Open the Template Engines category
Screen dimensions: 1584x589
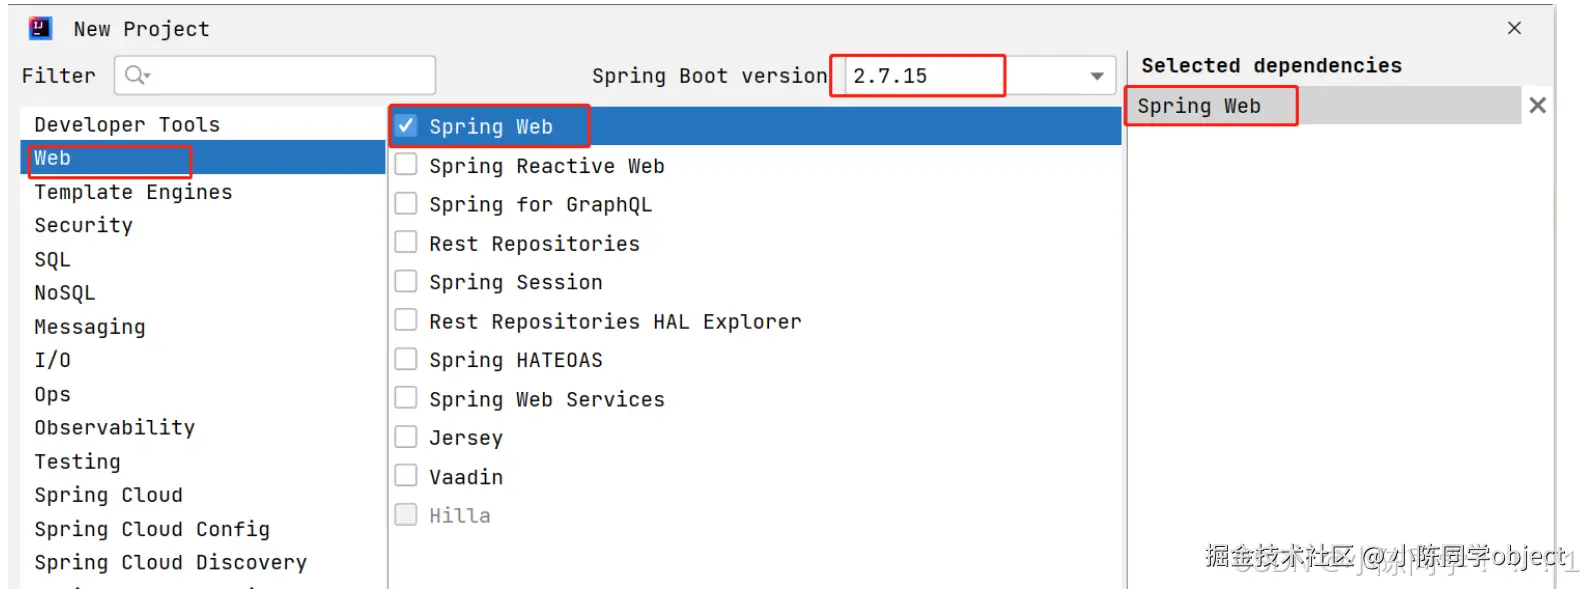[203, 192]
